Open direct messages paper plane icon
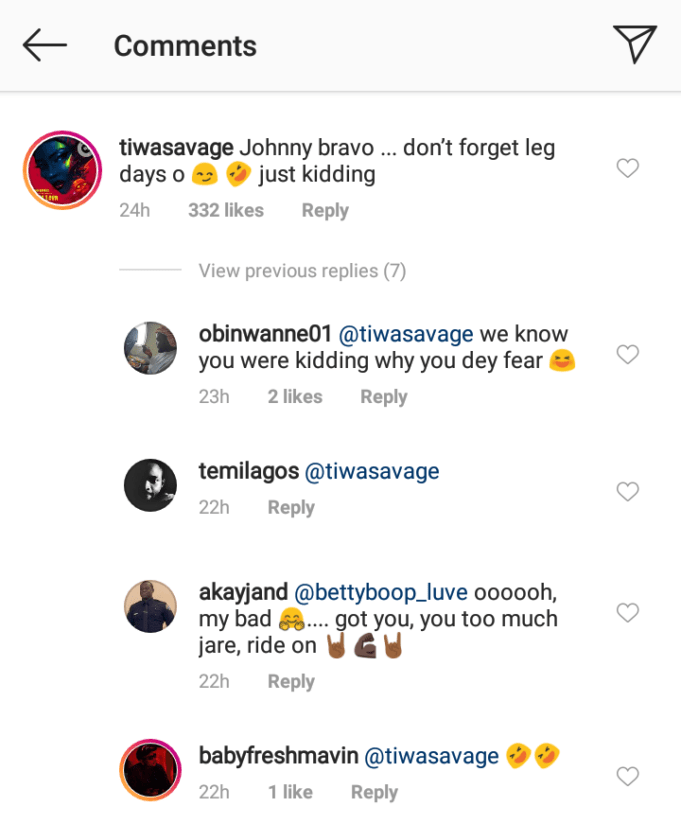The height and width of the screenshot is (824, 681). tap(635, 45)
